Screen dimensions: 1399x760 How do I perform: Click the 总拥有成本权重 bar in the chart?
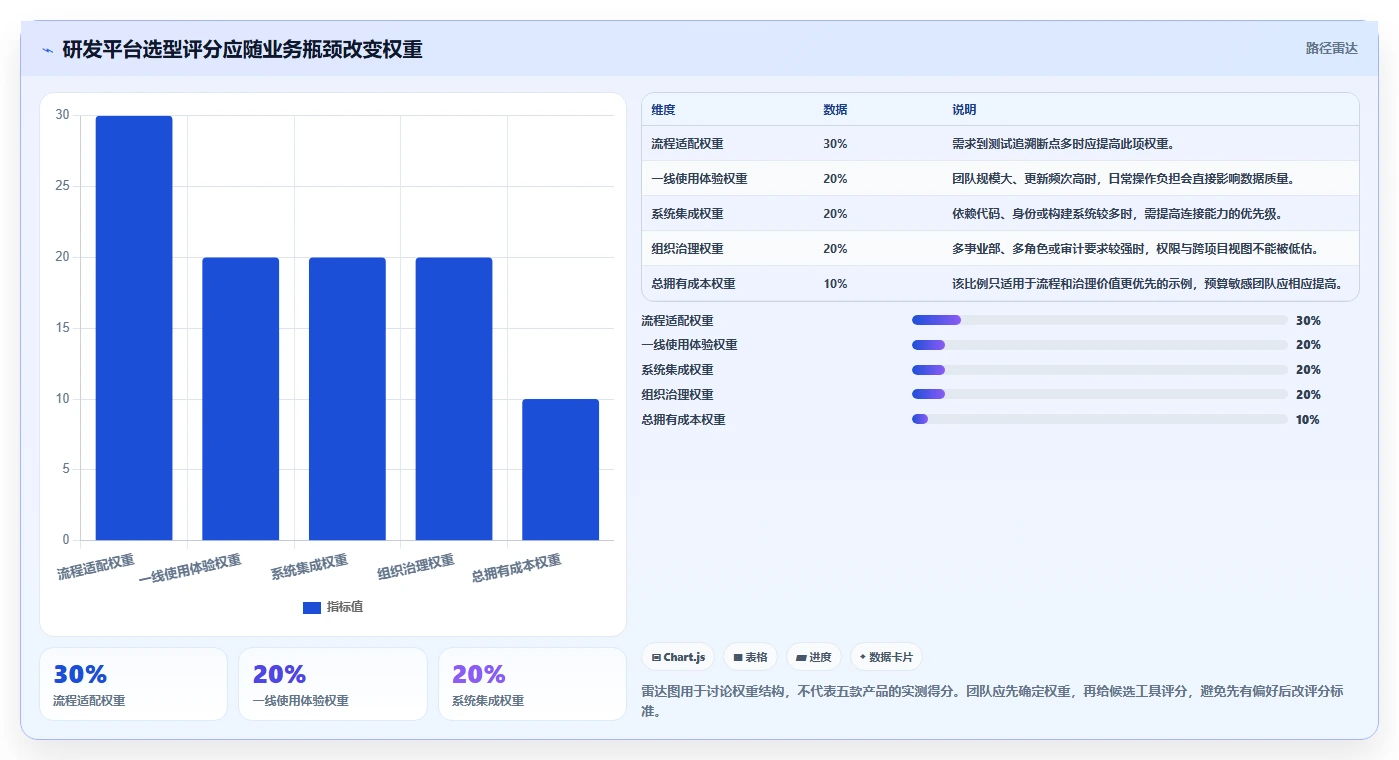coord(560,470)
